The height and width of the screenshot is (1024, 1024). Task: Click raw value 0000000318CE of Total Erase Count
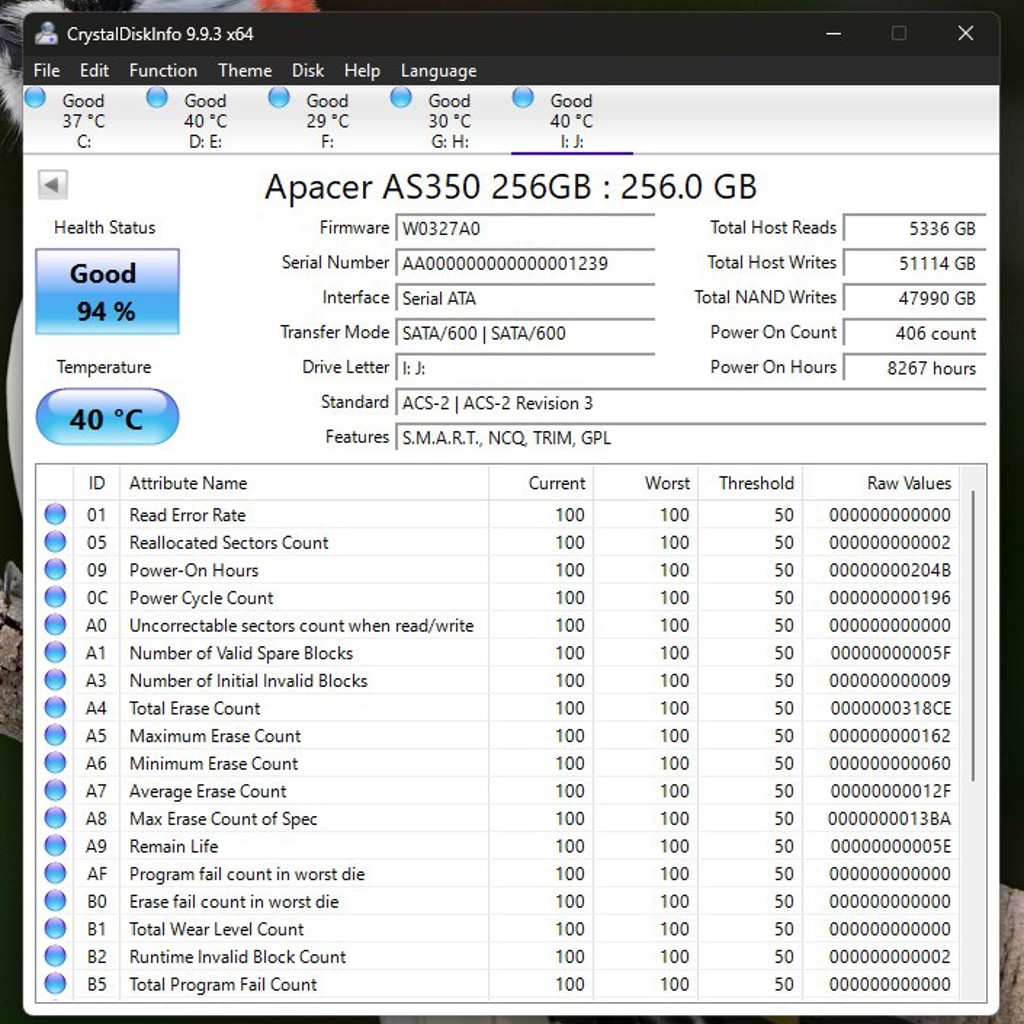pyautogui.click(x=891, y=708)
